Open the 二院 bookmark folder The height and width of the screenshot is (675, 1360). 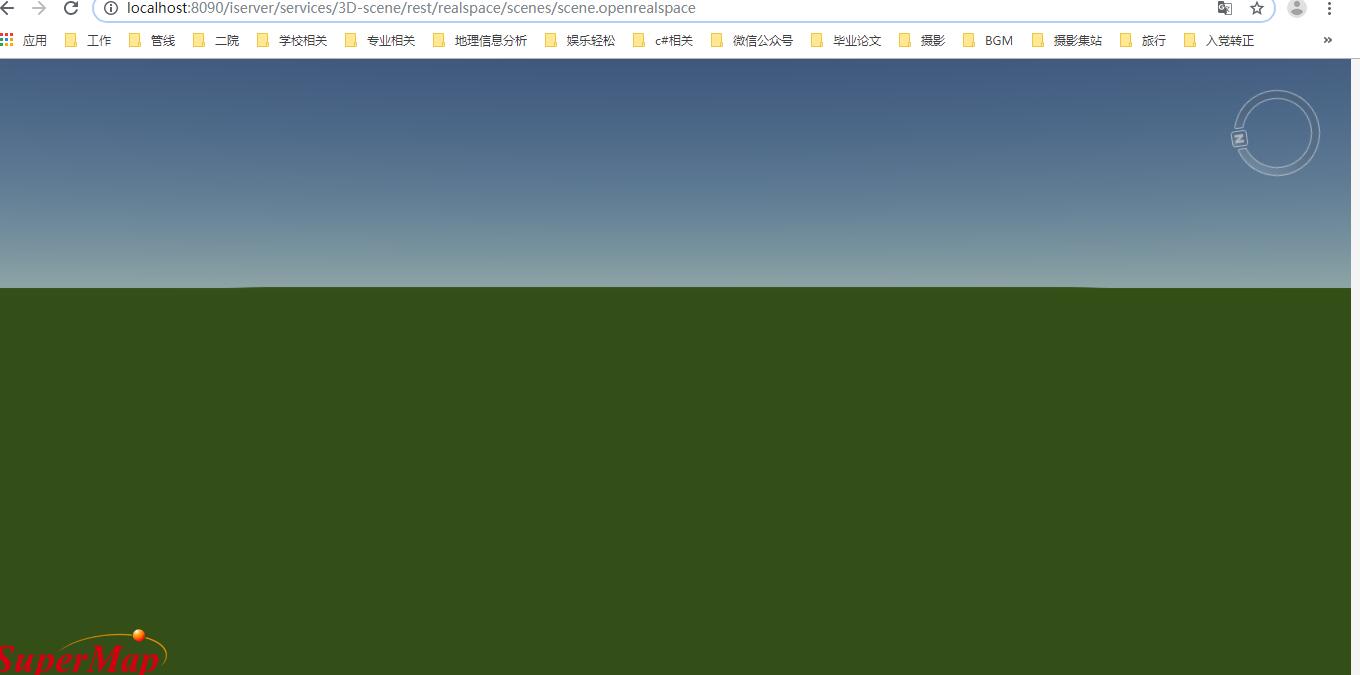pos(216,40)
